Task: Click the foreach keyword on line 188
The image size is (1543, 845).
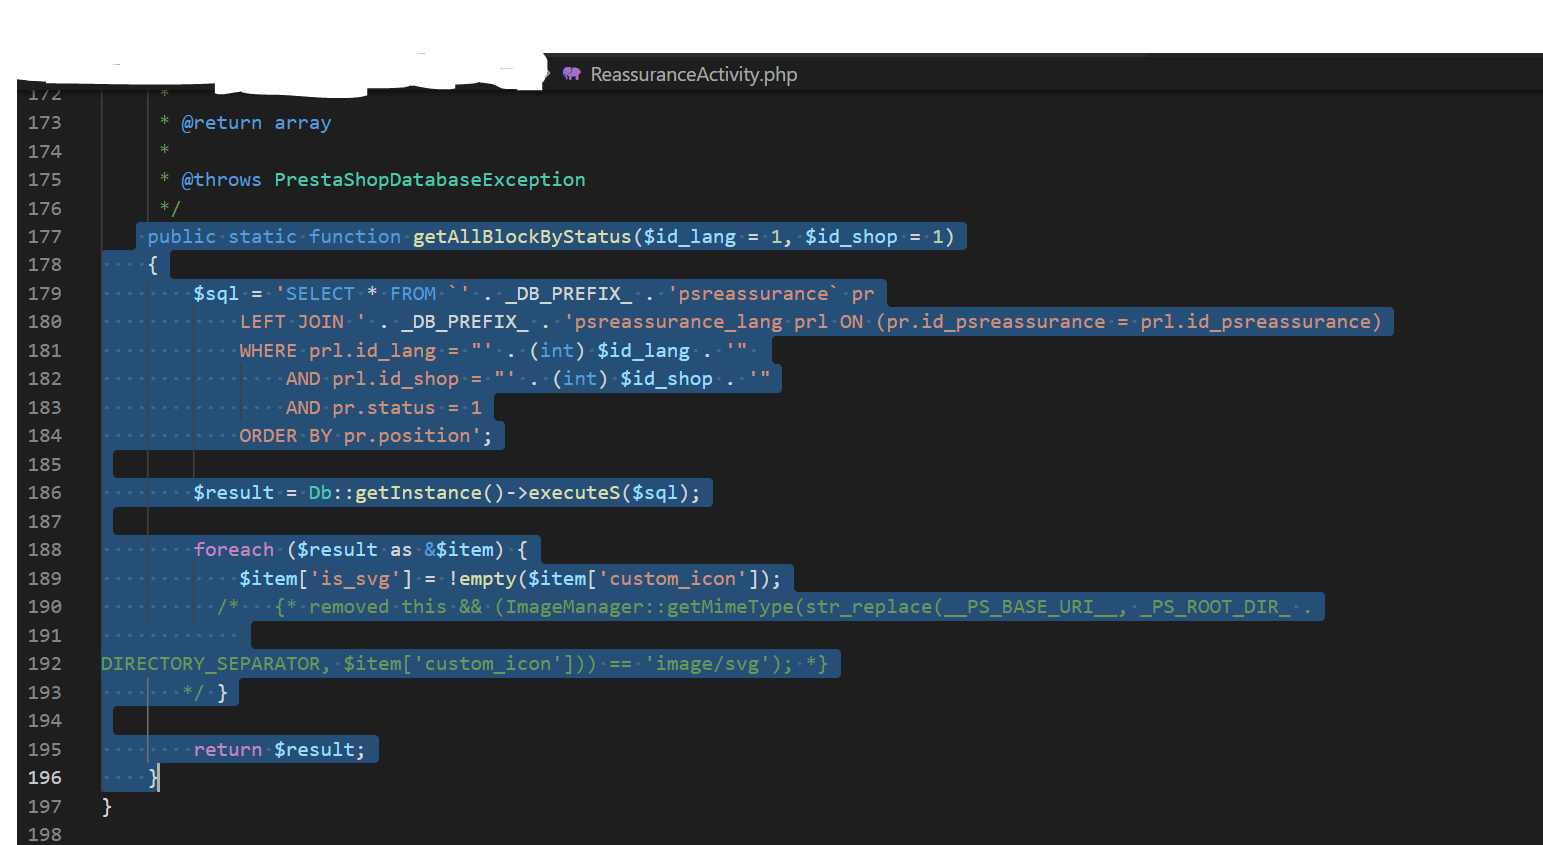Action: [233, 549]
